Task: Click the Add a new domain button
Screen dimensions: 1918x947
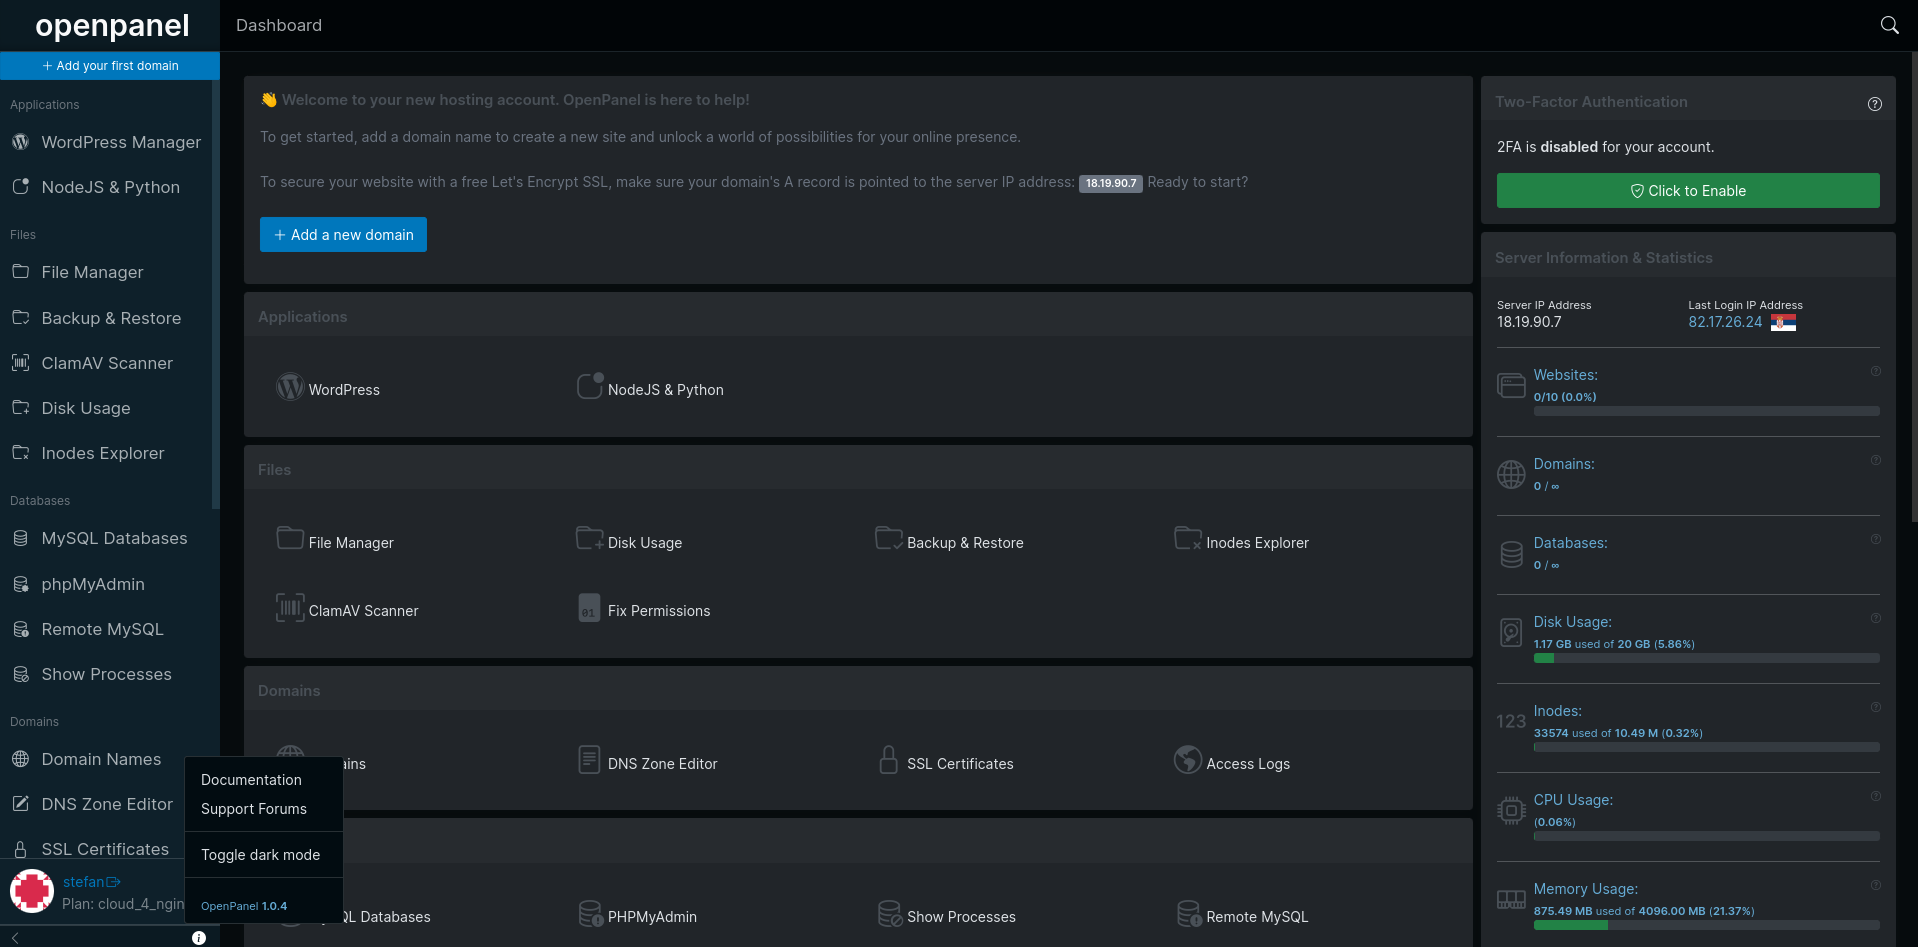Action: (x=343, y=235)
